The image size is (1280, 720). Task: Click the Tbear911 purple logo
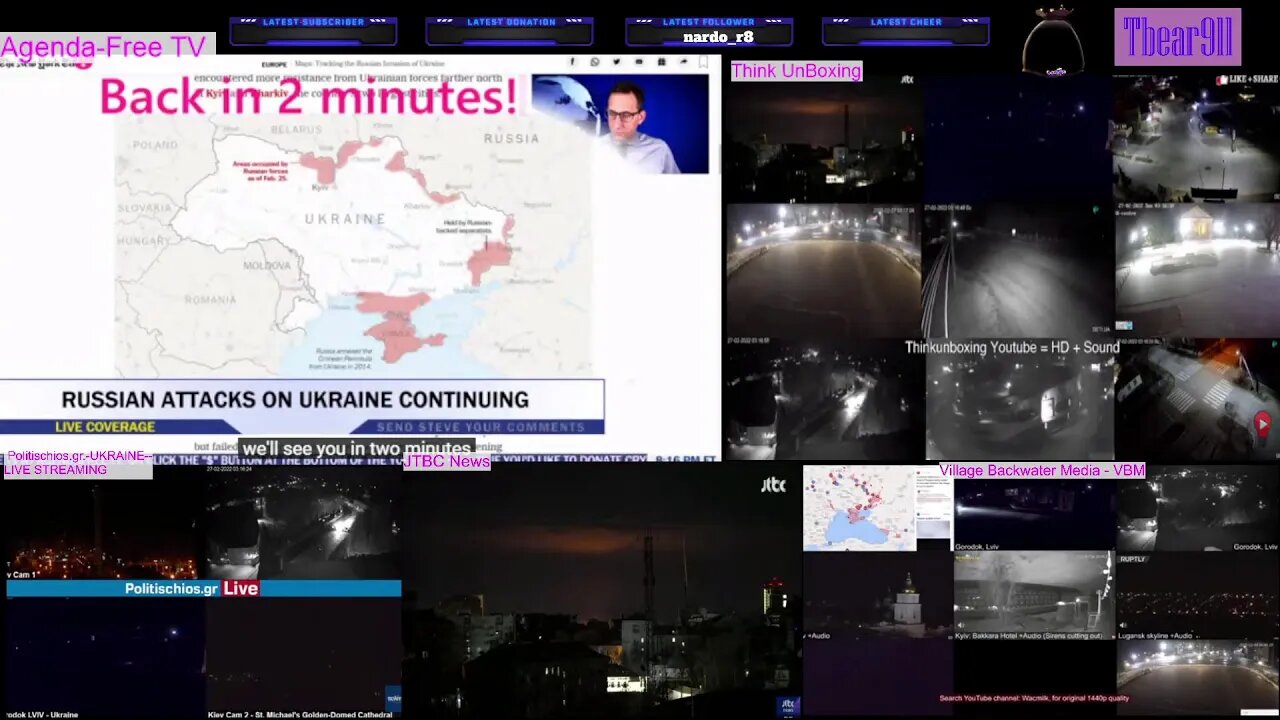click(1178, 37)
